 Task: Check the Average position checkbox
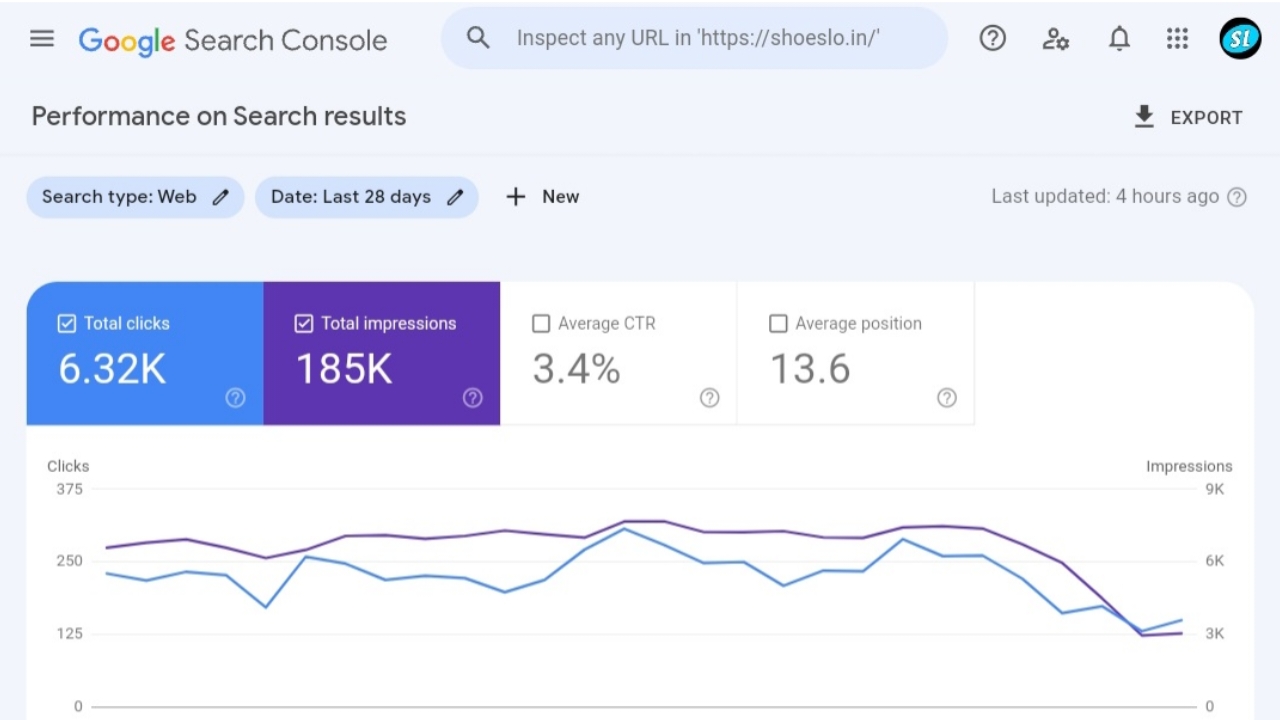778,323
